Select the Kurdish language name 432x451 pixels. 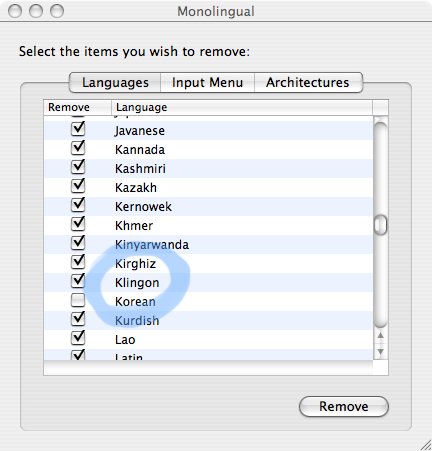tap(137, 321)
